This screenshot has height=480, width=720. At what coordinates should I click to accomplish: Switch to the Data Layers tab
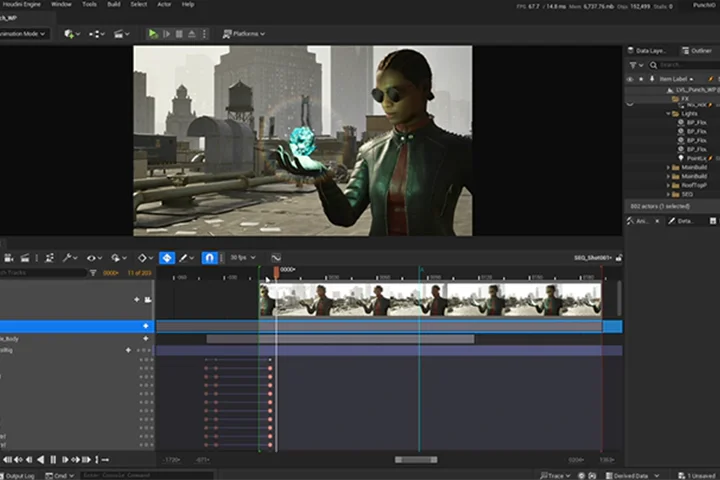(649, 51)
